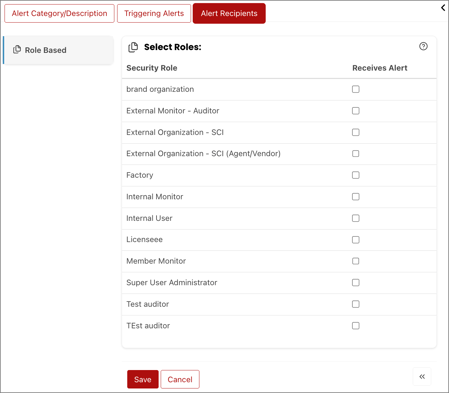The height and width of the screenshot is (393, 449).
Task: Check Receives Alert for brand organization
Action: click(x=356, y=89)
